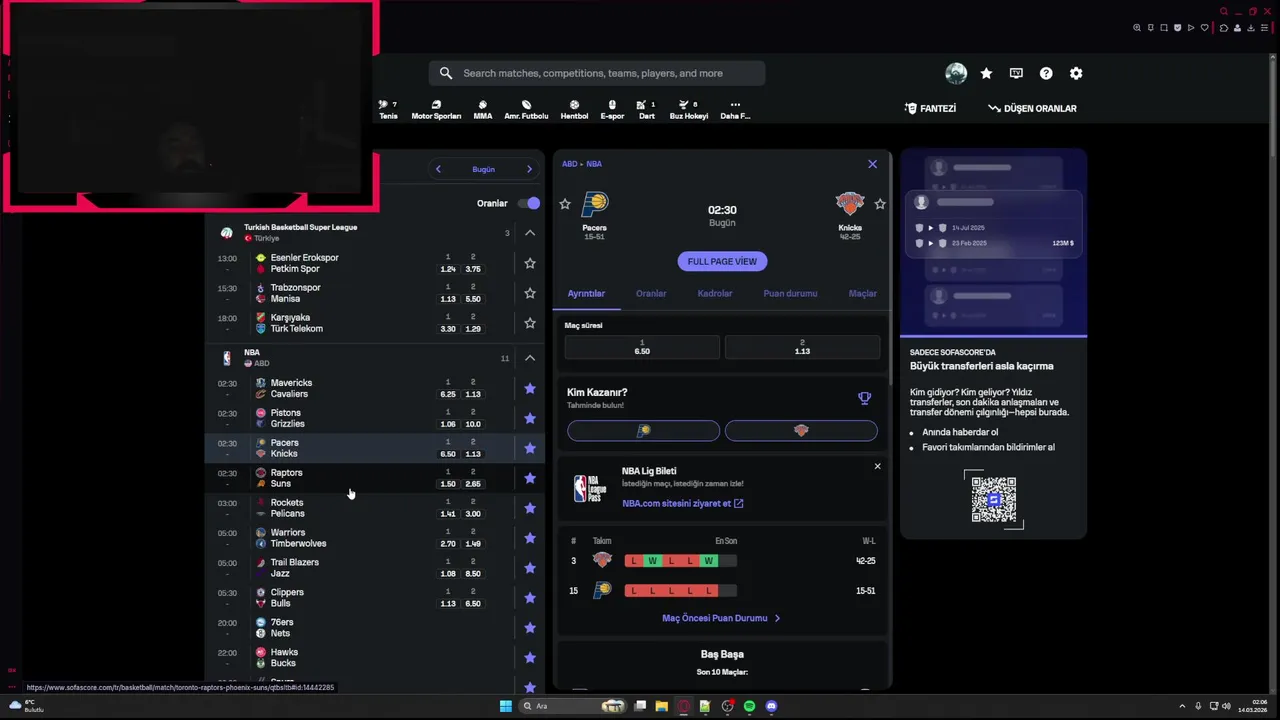Open DÜŞEN ORANLAR page
The width and height of the screenshot is (1280, 720).
1032,108
